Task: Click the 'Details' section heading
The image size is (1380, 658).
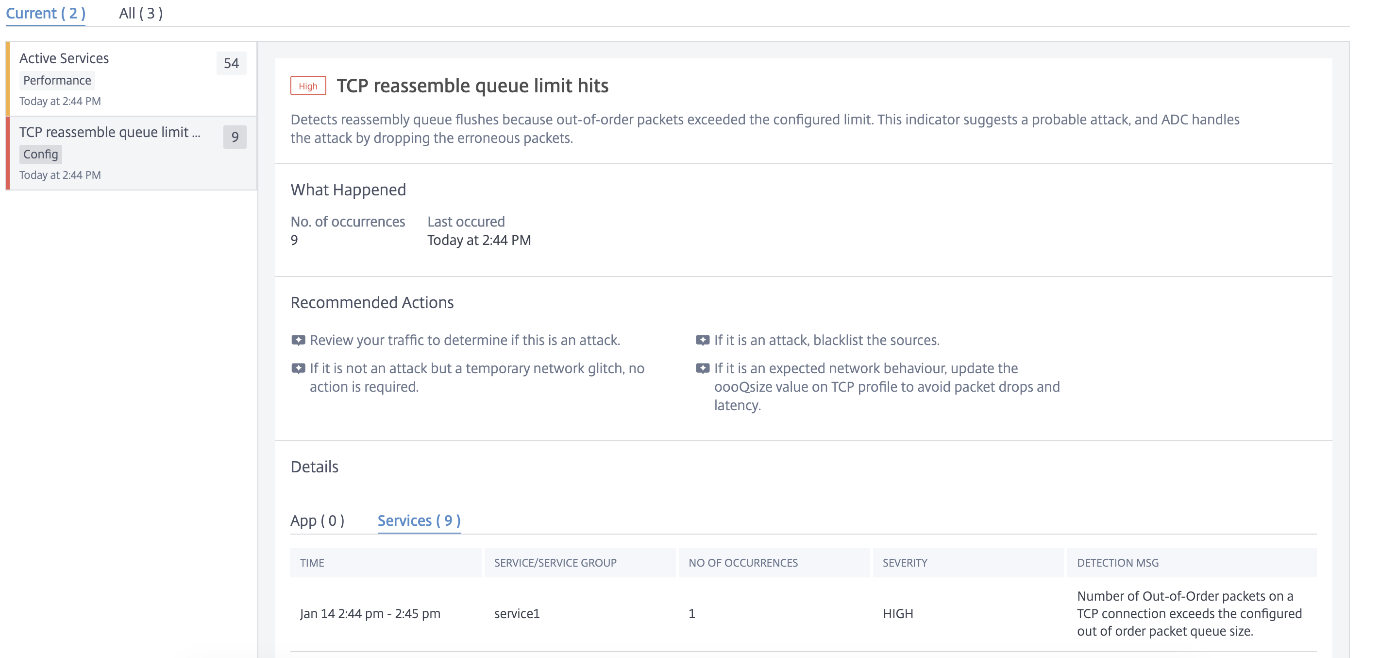Action: [x=315, y=467]
